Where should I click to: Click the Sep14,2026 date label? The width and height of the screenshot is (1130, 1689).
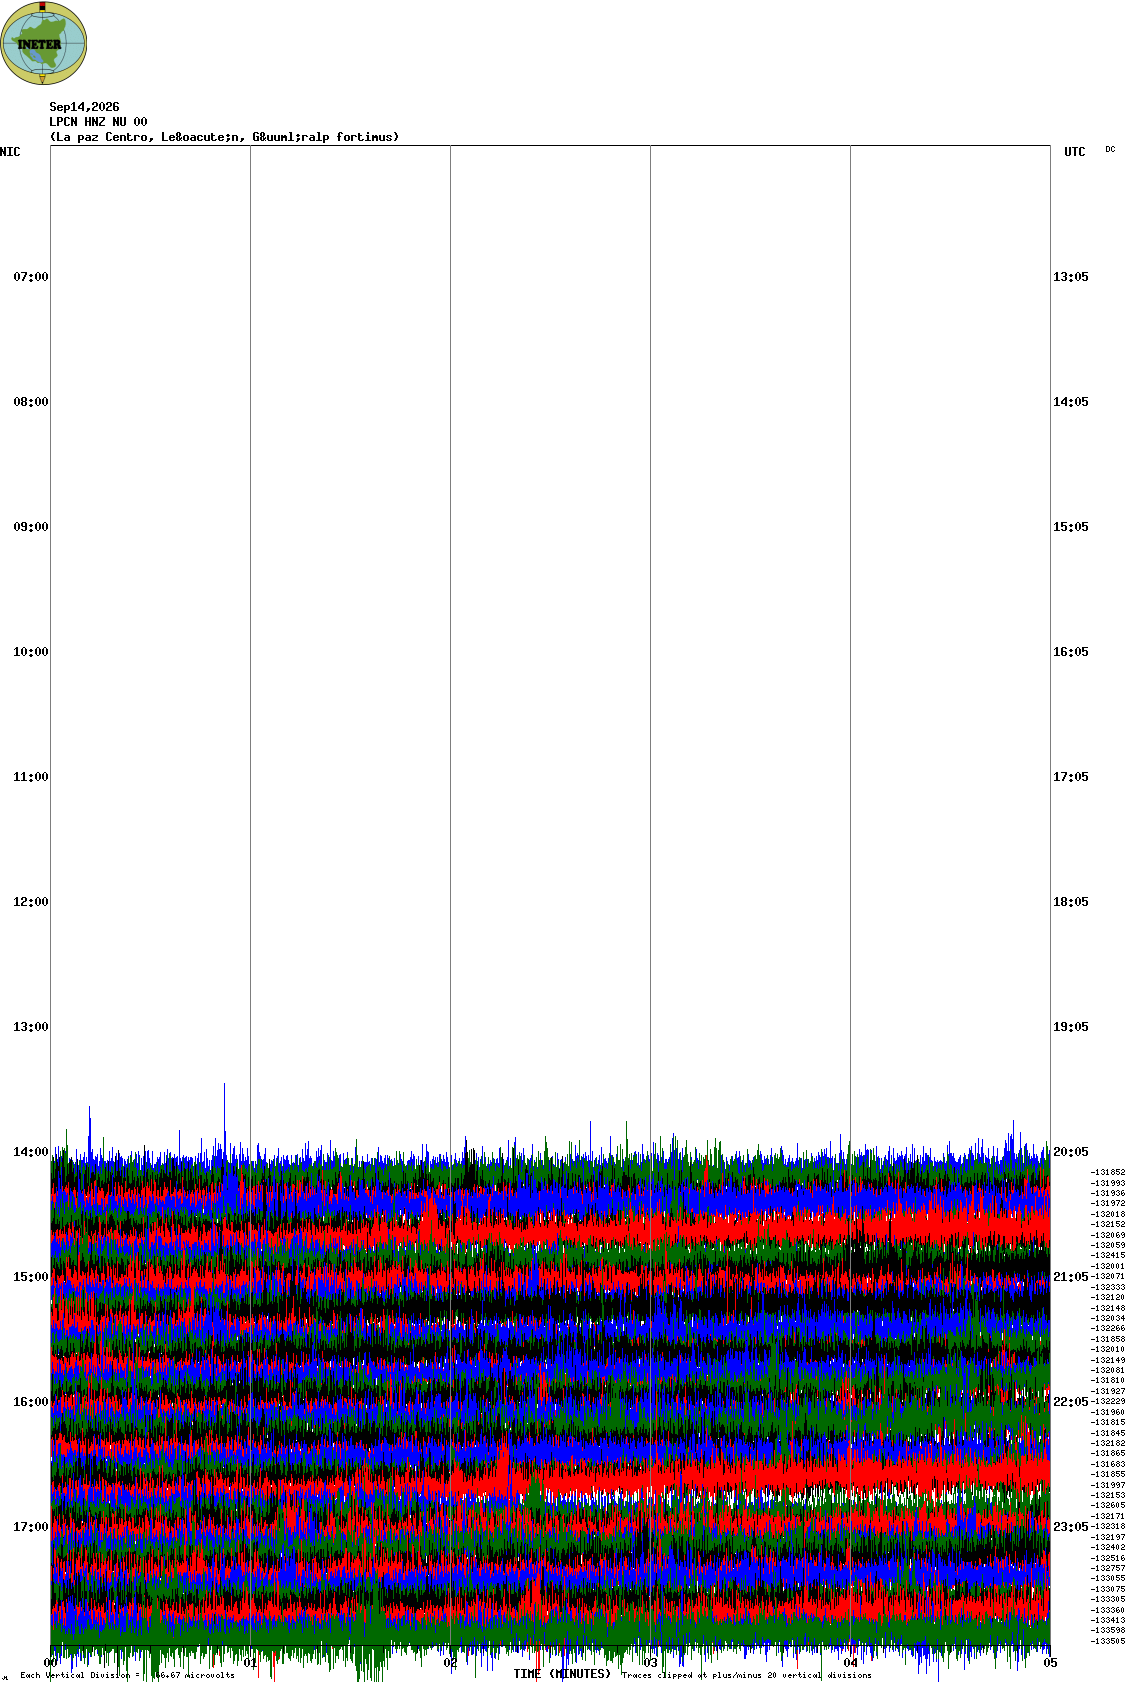[x=84, y=107]
